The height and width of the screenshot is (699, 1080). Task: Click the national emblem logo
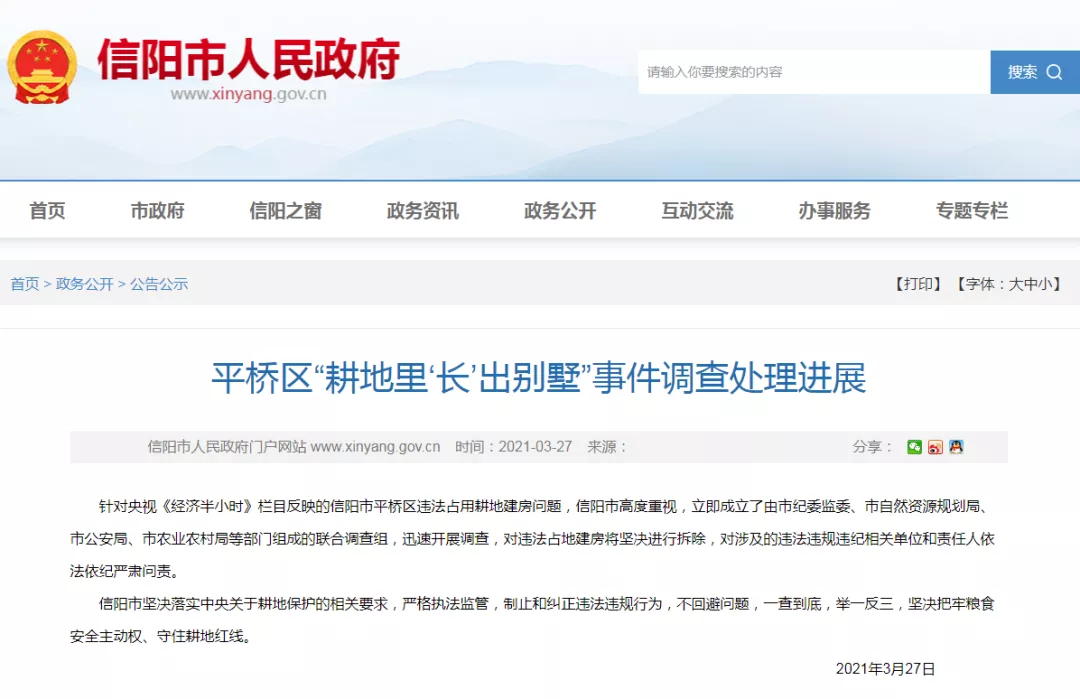click(x=42, y=67)
